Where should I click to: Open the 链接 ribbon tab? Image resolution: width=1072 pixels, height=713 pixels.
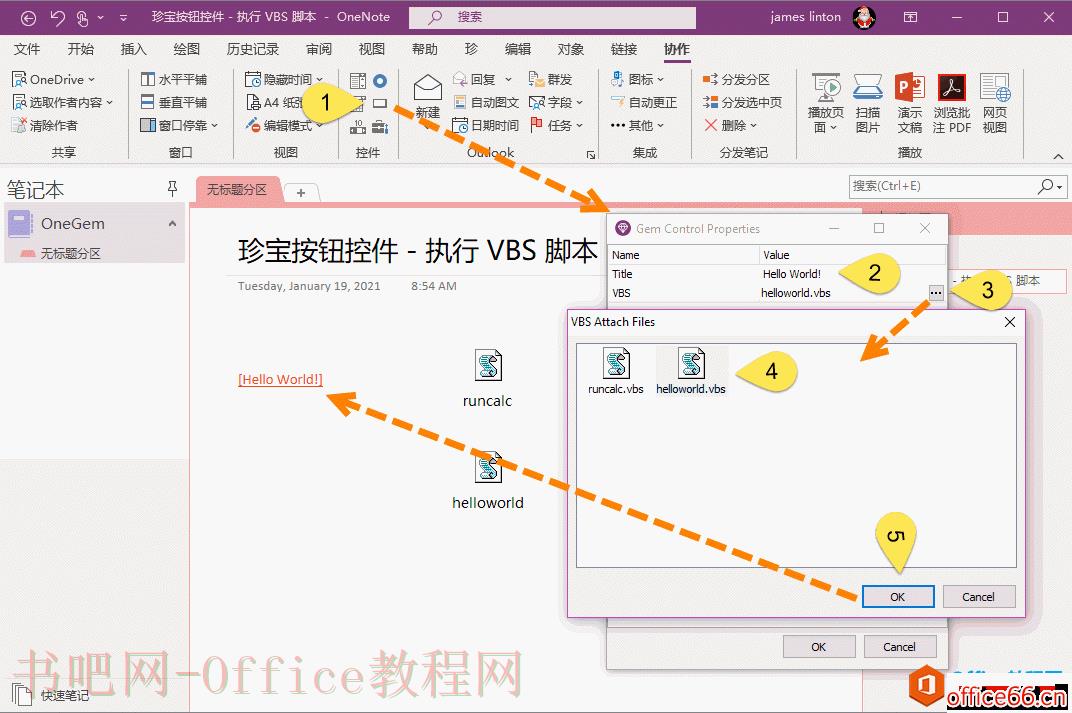coord(624,49)
